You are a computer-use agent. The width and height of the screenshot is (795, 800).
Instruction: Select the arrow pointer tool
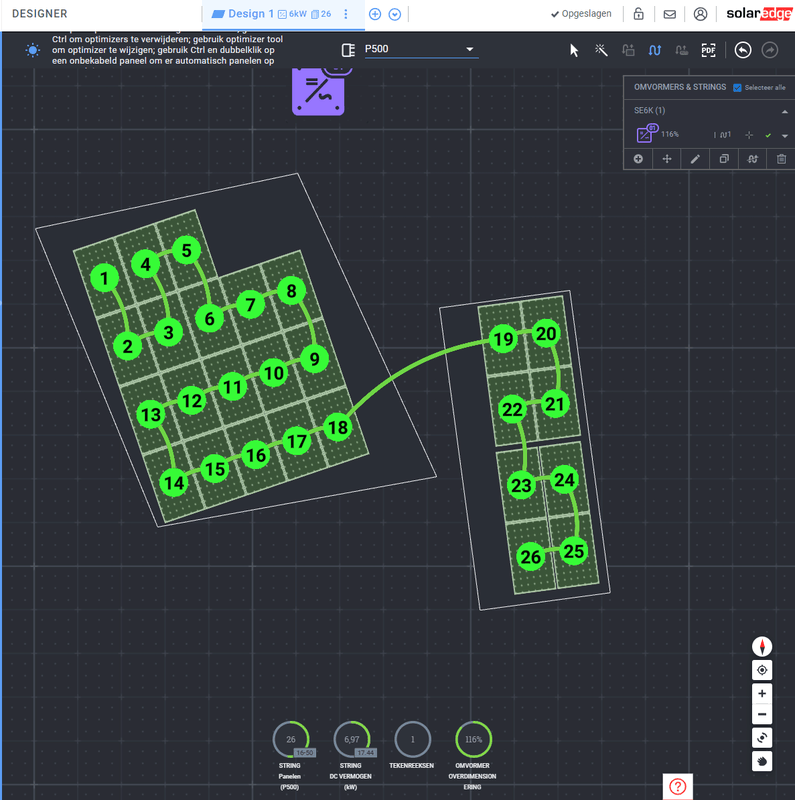574,50
